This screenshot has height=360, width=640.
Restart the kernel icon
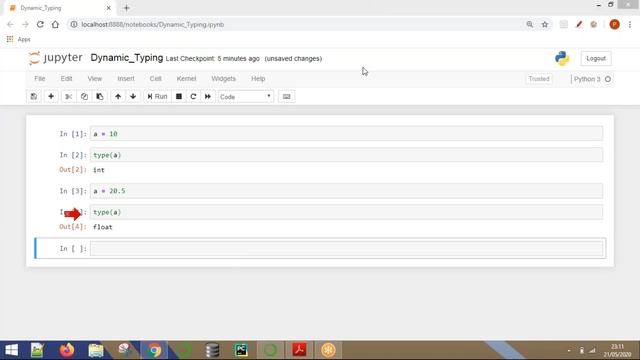193,97
